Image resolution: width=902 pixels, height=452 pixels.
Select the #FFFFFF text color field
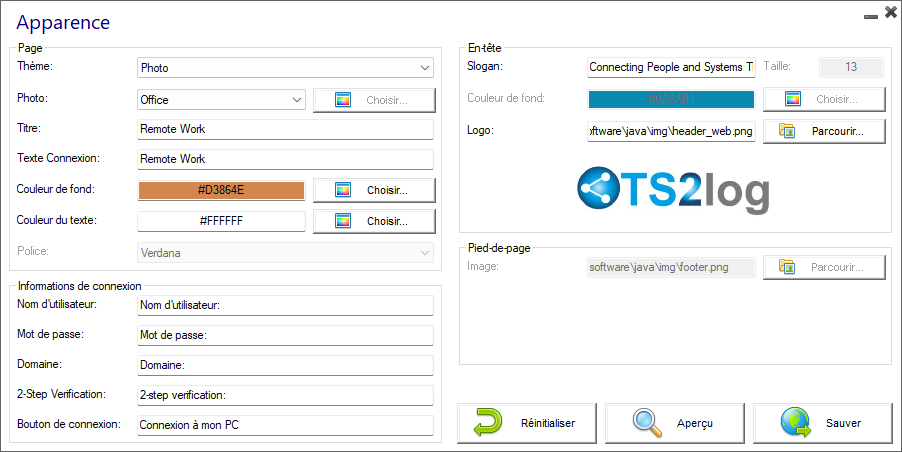221,221
